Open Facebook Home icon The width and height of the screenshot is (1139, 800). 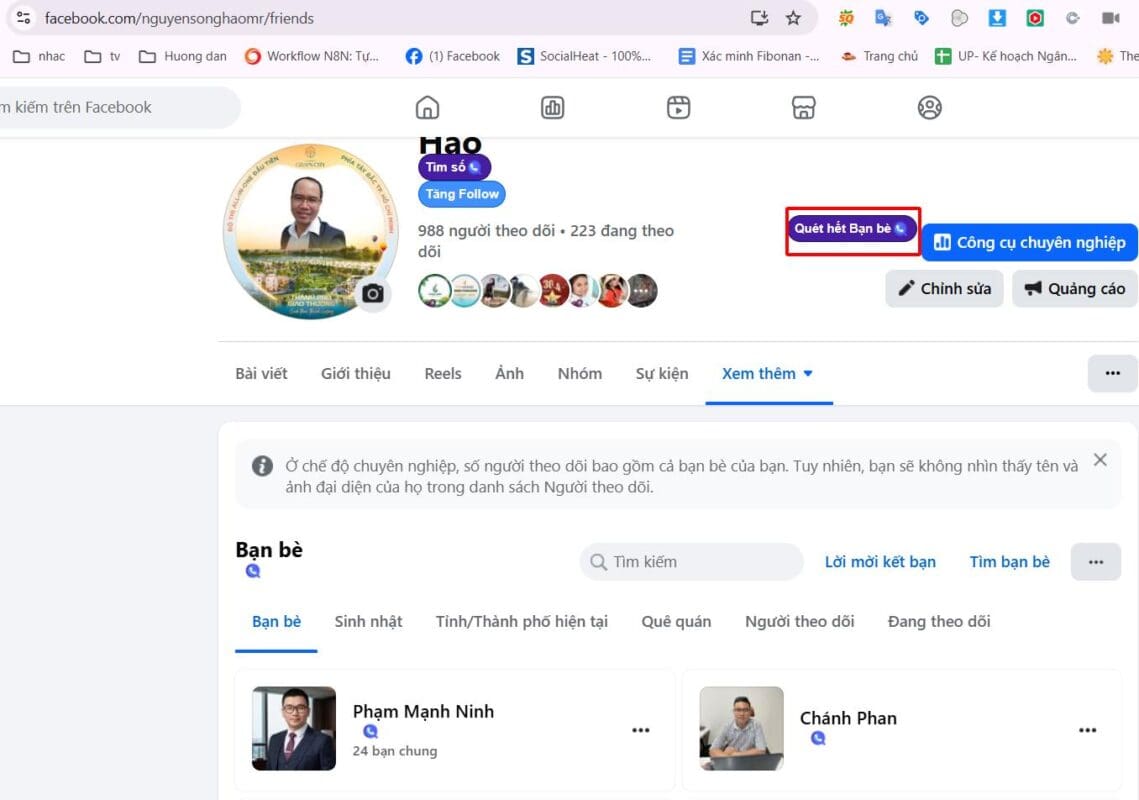point(427,108)
